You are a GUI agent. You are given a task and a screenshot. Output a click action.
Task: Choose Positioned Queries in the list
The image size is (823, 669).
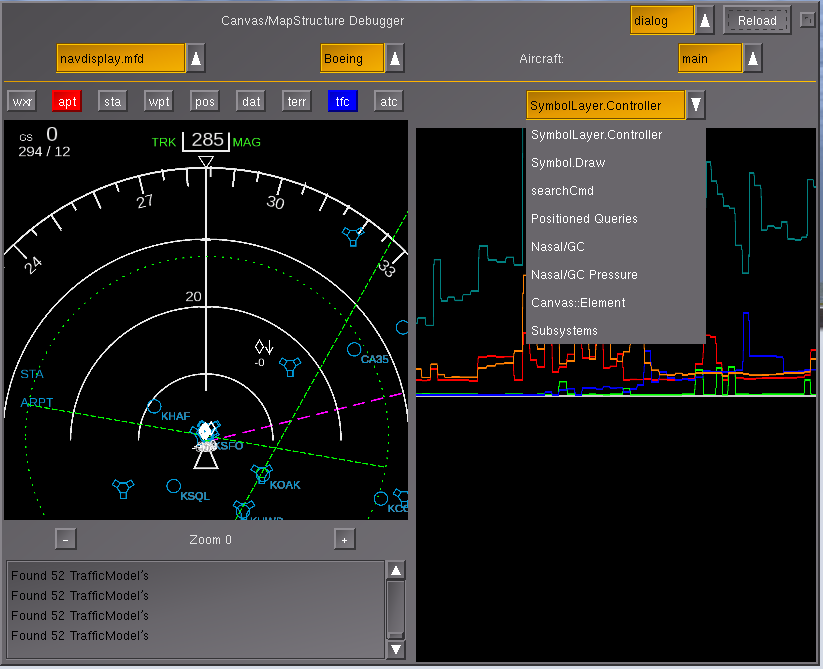click(x=616, y=219)
